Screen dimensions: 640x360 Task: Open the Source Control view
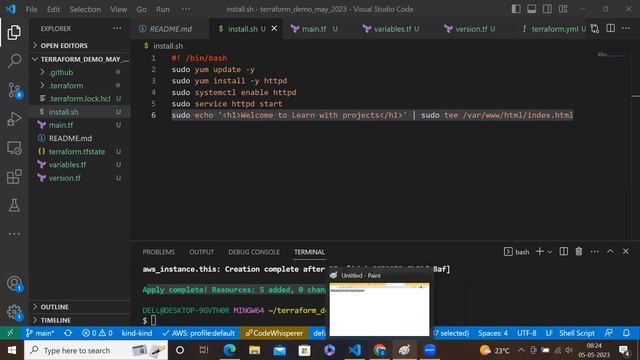coord(14,90)
